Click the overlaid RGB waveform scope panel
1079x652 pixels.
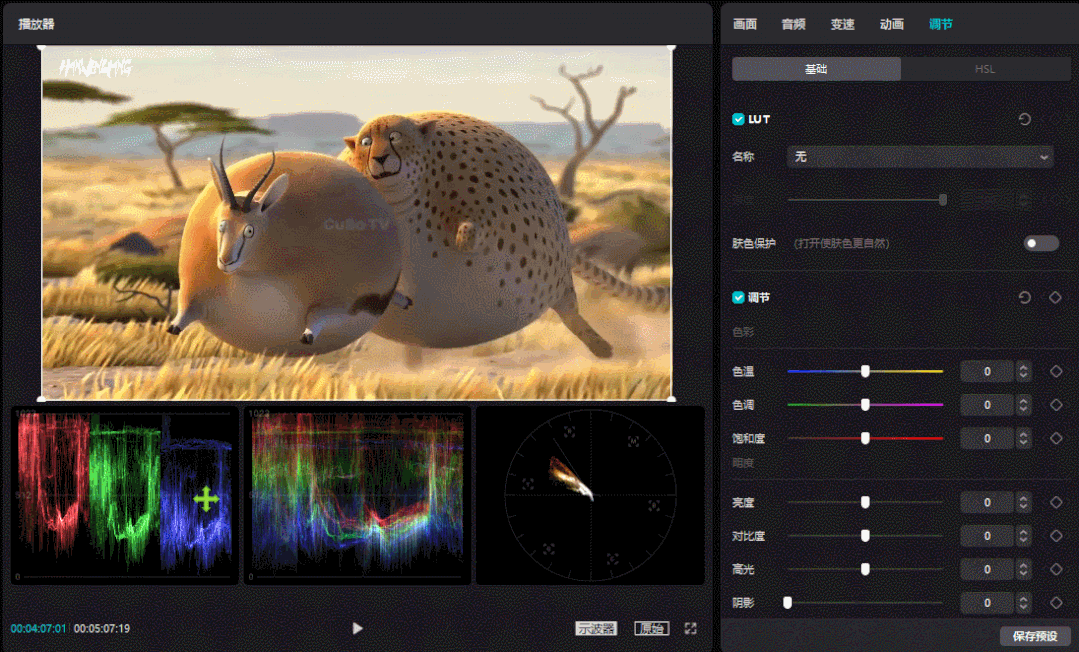pyautogui.click(x=358, y=495)
